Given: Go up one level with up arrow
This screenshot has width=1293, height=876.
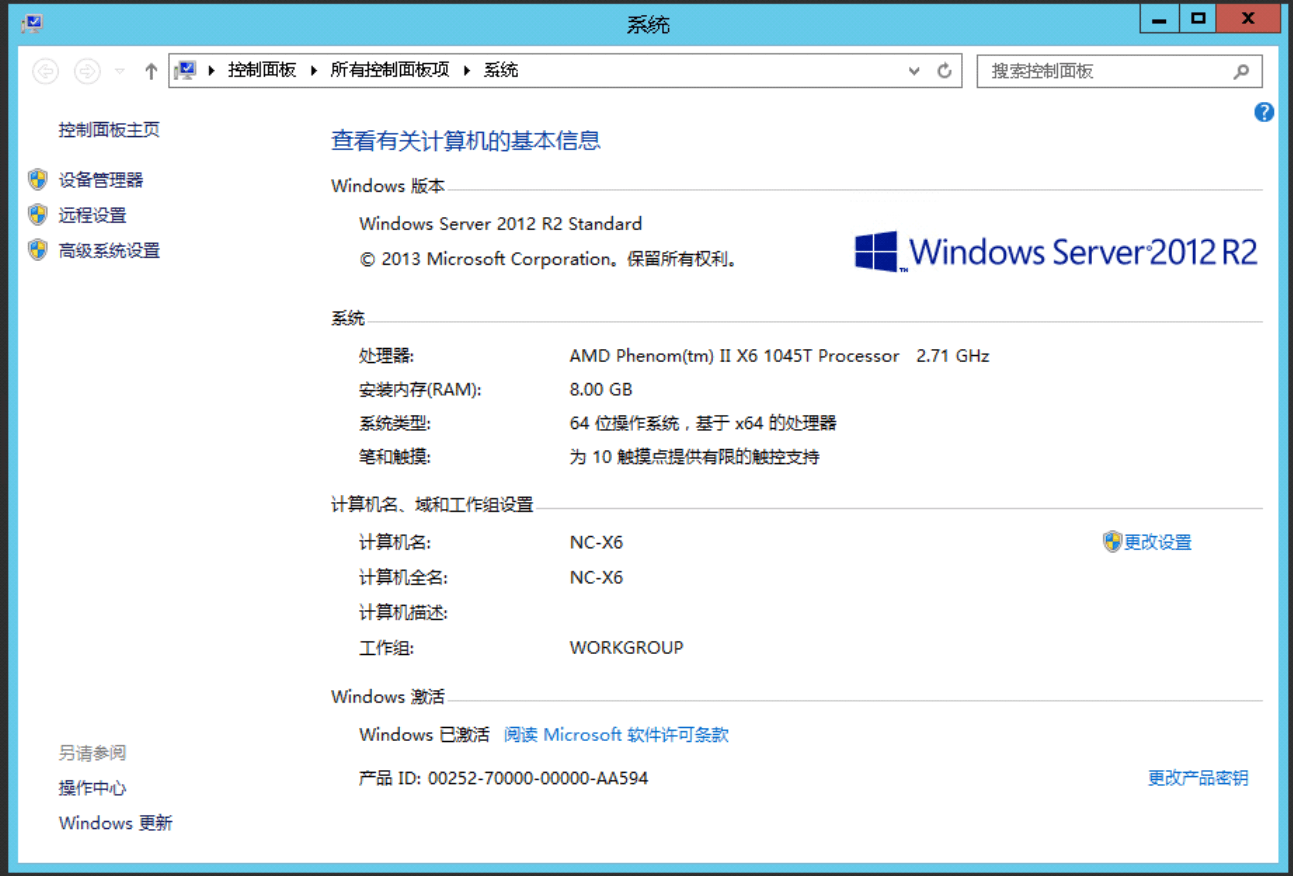Looking at the screenshot, I should coord(151,71).
